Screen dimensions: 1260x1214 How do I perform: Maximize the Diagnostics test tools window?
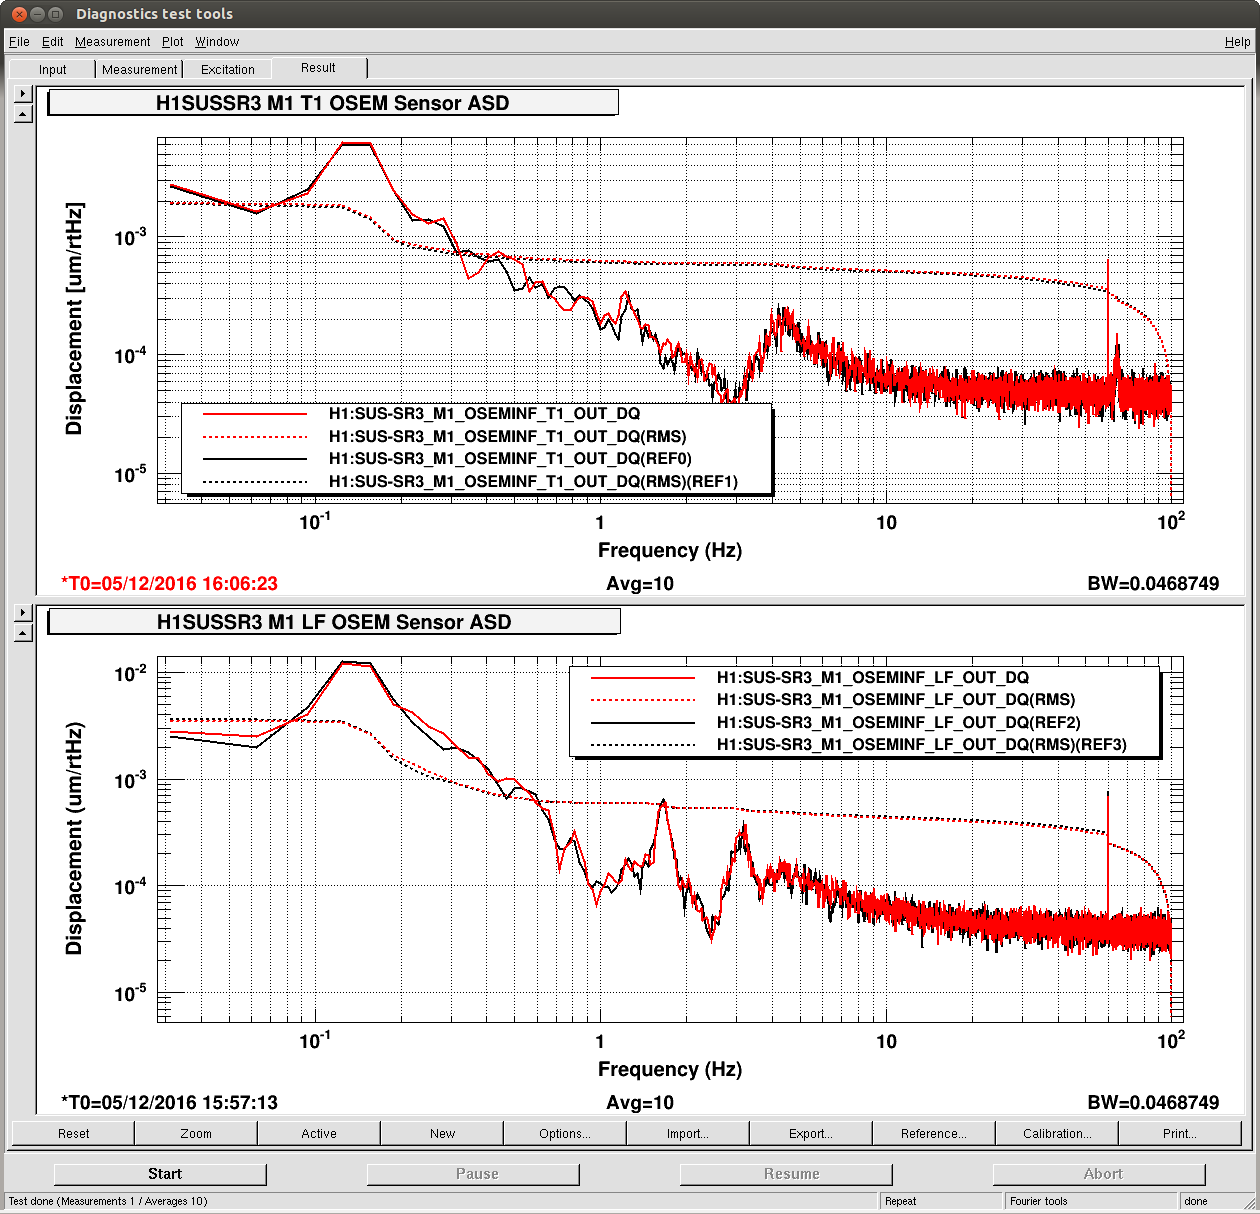pyautogui.click(x=56, y=14)
